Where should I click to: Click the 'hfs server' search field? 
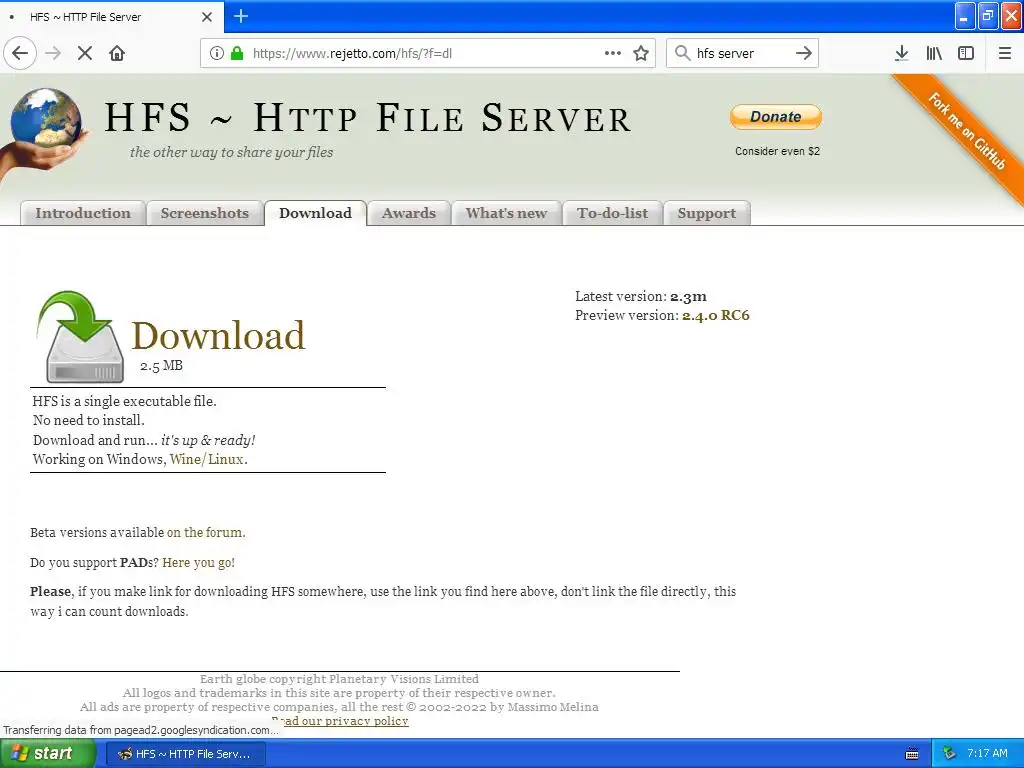tap(742, 53)
